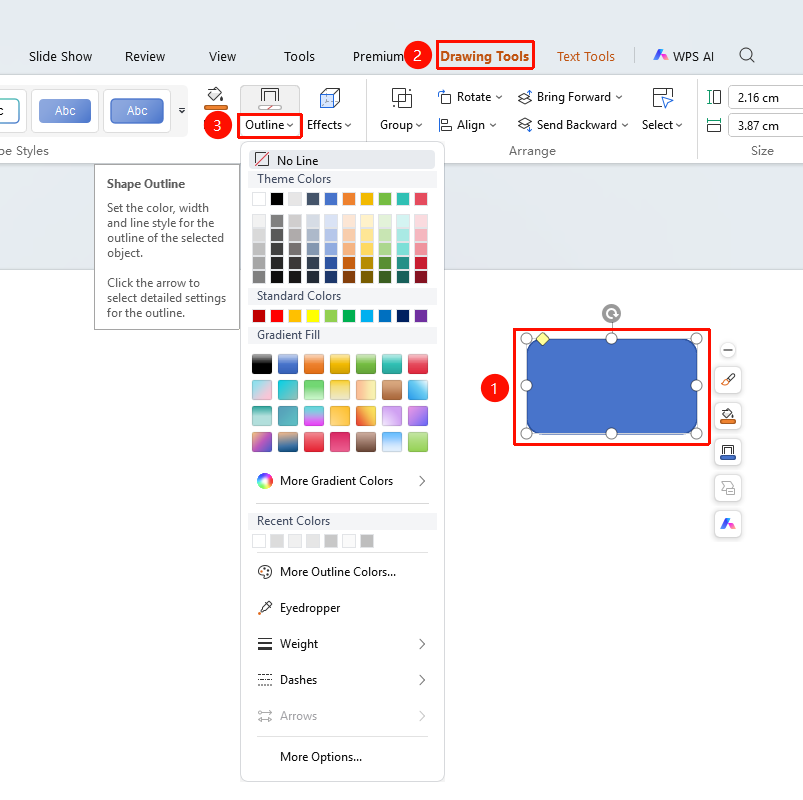The image size is (803, 800).
Task: Open the View tab
Action: click(222, 56)
